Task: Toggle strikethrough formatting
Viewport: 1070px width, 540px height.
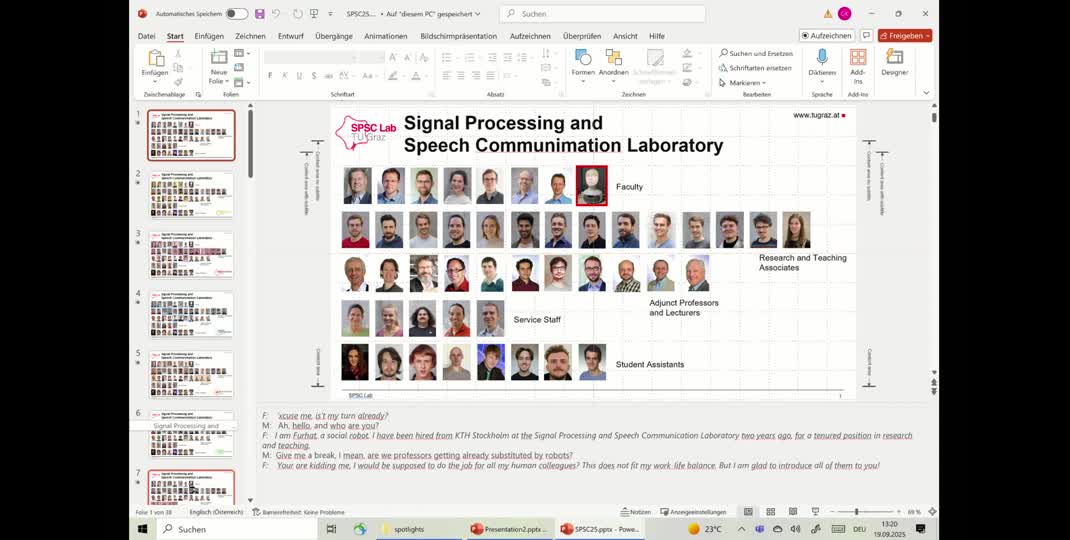Action: (328, 76)
